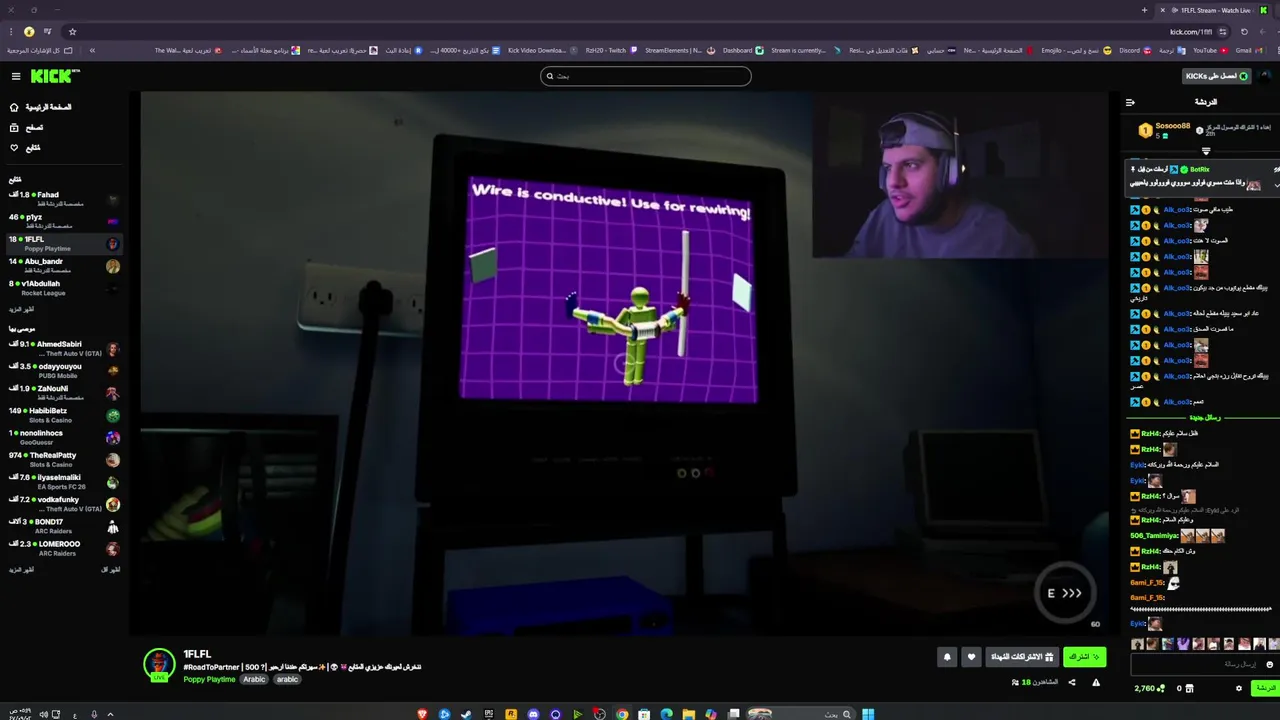
Task: Open Home page in sidebar
Action: coord(40,107)
